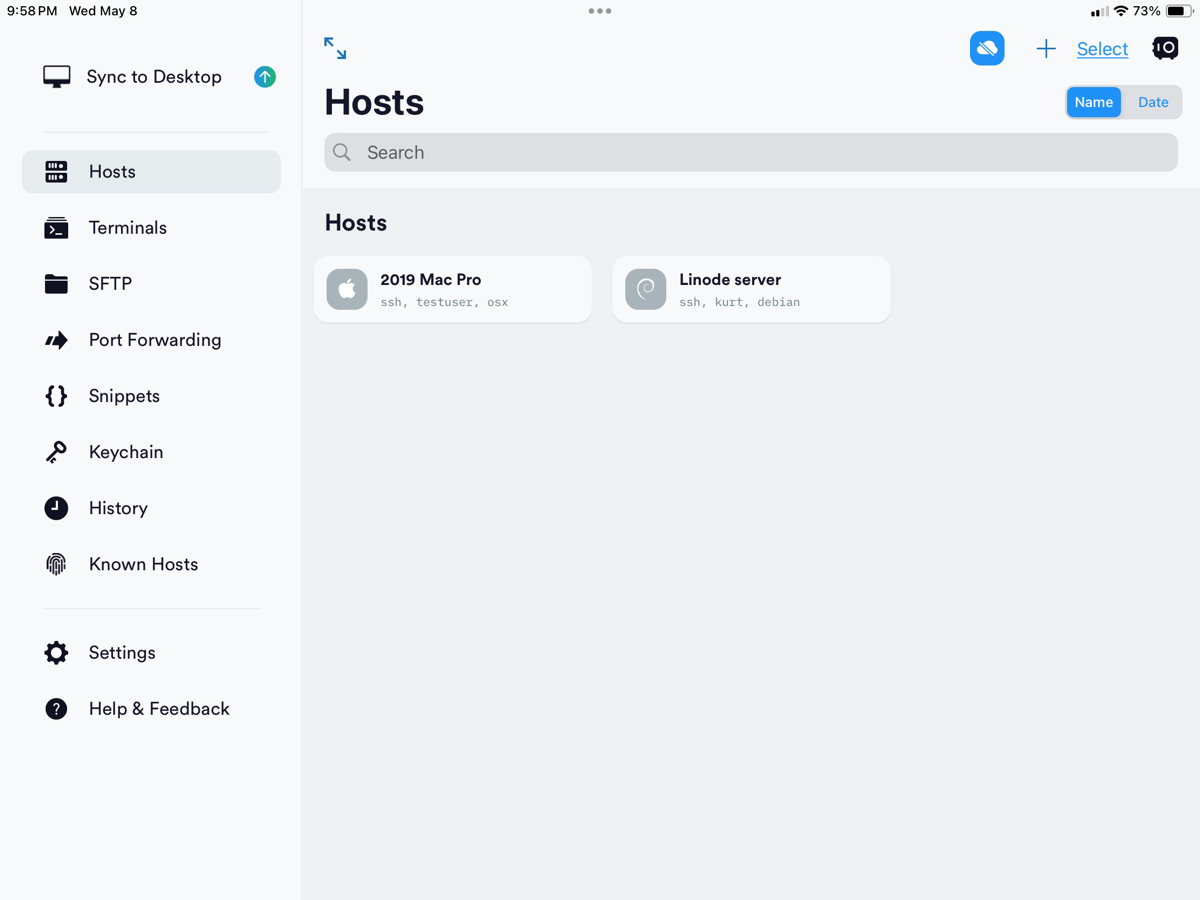Go to Terminals in sidebar
Viewport: 1200px width, 900px height.
127,228
